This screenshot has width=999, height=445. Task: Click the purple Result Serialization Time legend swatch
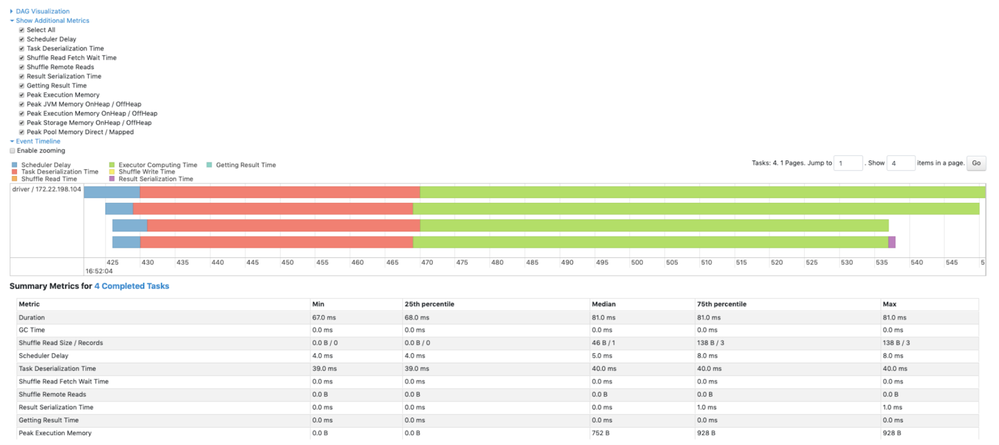point(112,179)
